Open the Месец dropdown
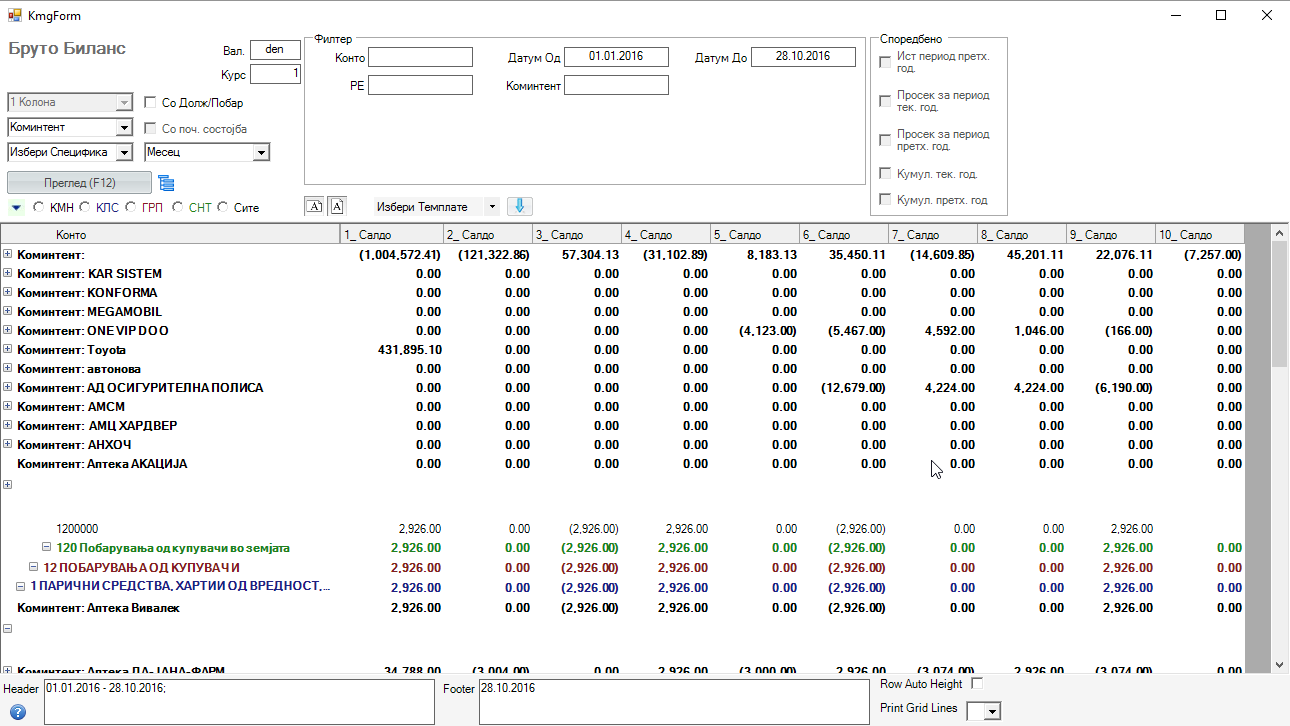Screen dimensions: 1290x726 tap(261, 153)
